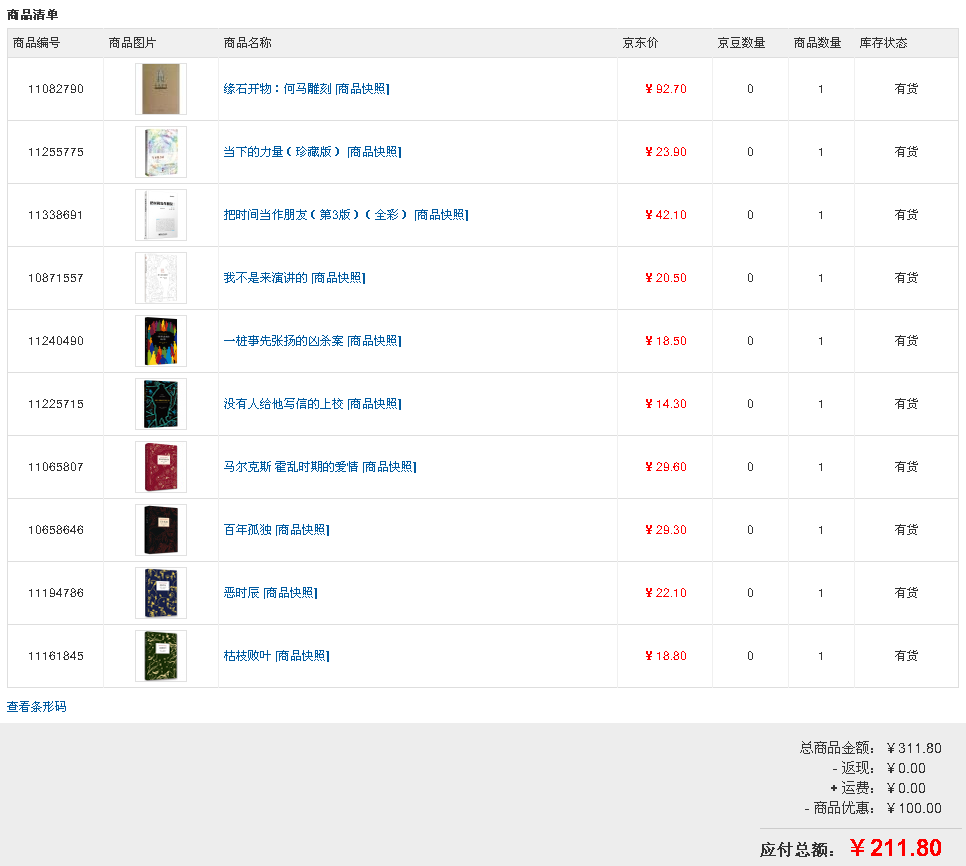Click the price ¥23.90
Viewport: 966px width, 866px height.
[665, 152]
